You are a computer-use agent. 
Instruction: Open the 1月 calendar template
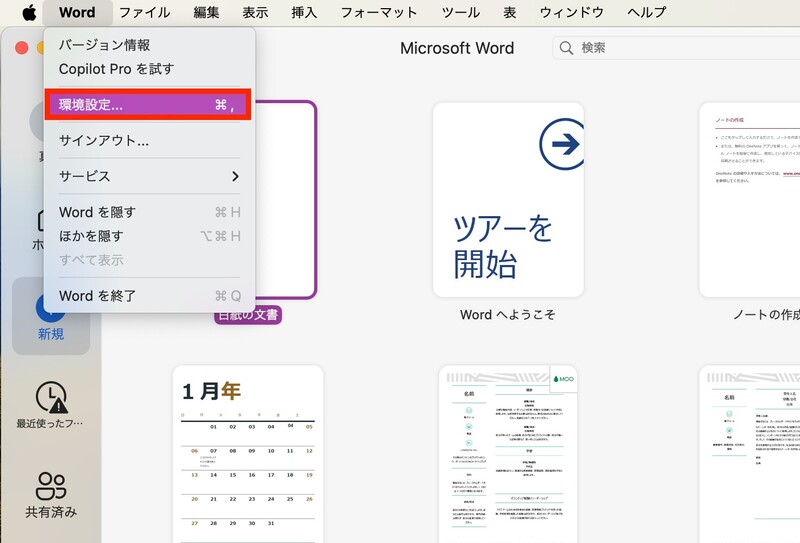point(248,454)
